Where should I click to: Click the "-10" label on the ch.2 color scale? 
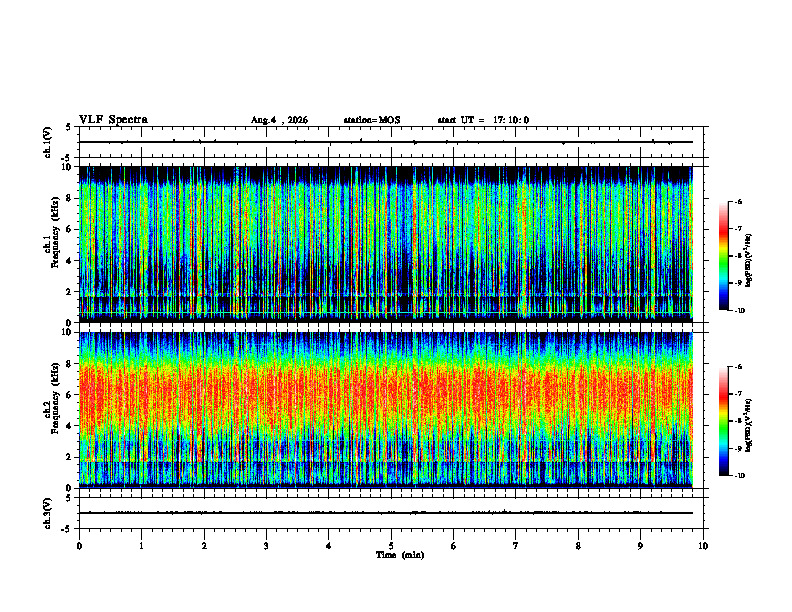pyautogui.click(x=739, y=476)
